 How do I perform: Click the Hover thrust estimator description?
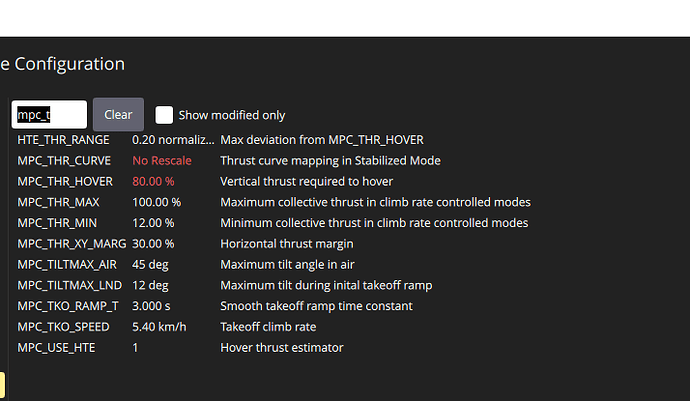pyautogui.click(x=281, y=348)
